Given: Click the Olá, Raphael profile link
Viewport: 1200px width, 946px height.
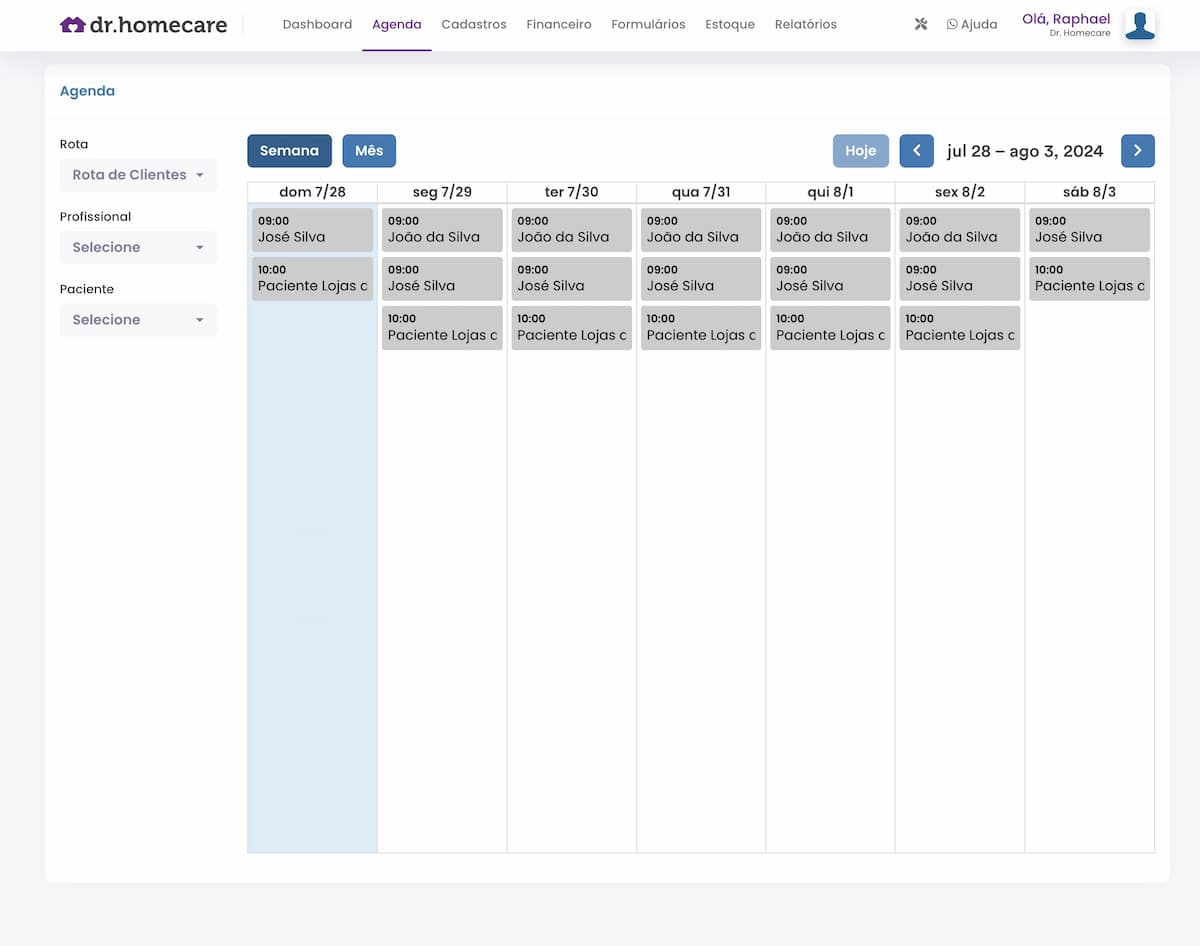Looking at the screenshot, I should [x=1065, y=20].
